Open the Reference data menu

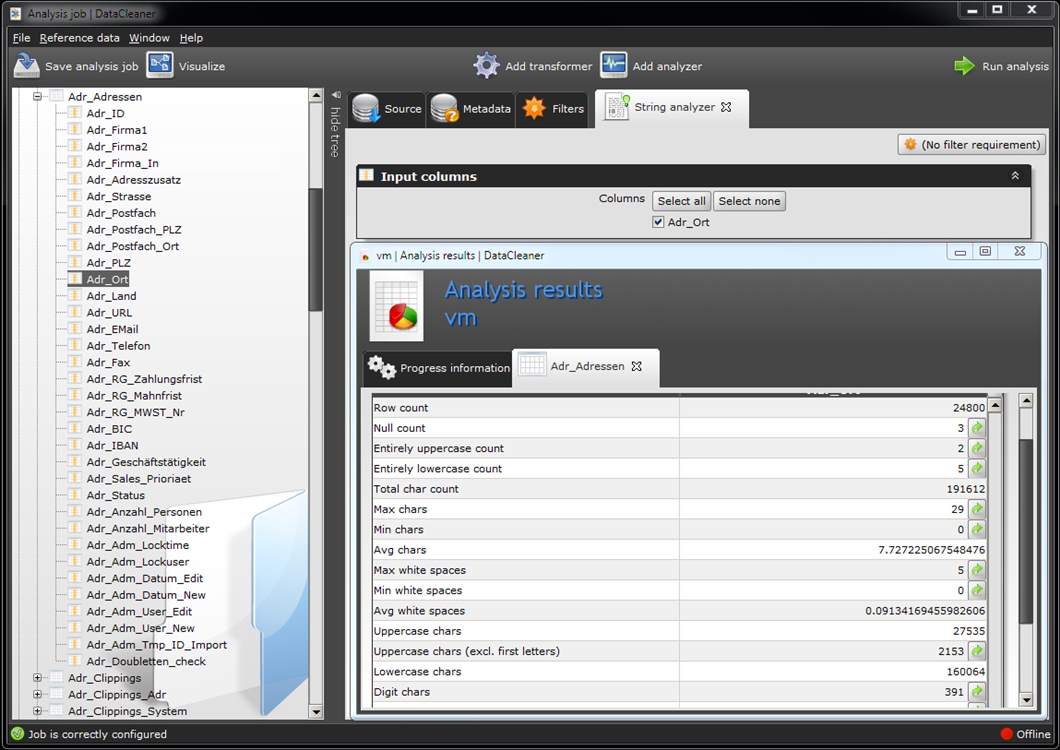pos(79,38)
